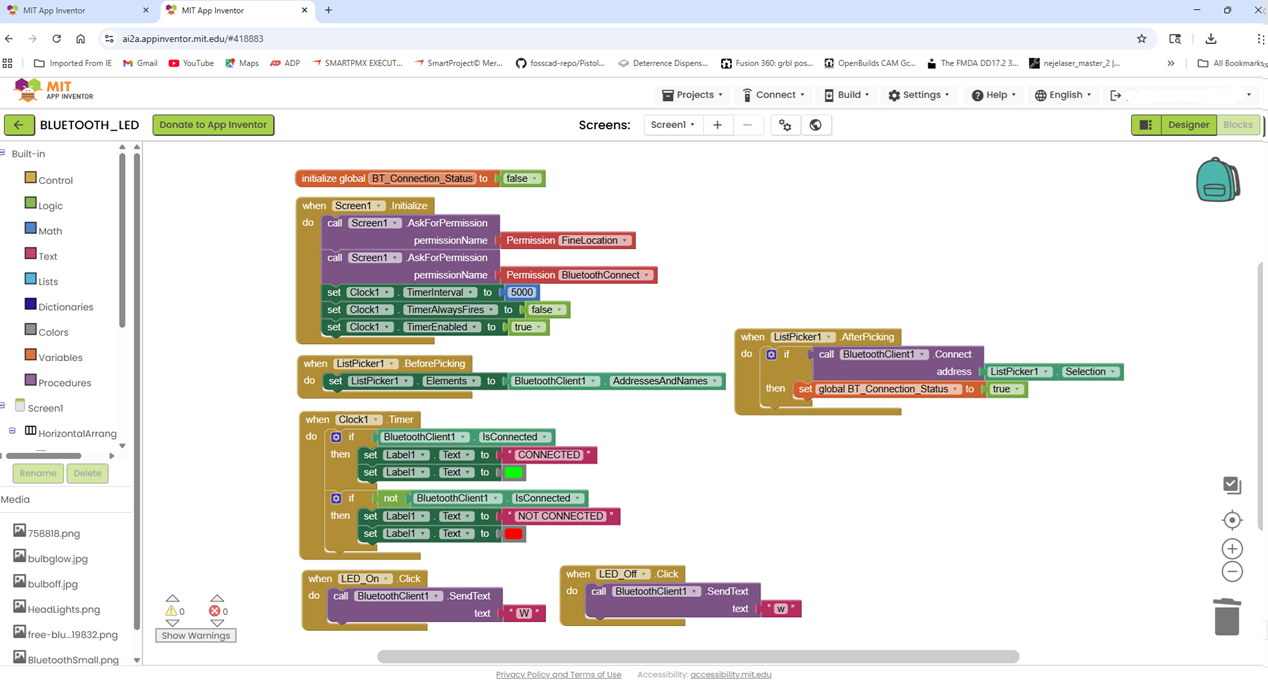Click the trash can icon
The image size is (1268, 682).
(1226, 616)
